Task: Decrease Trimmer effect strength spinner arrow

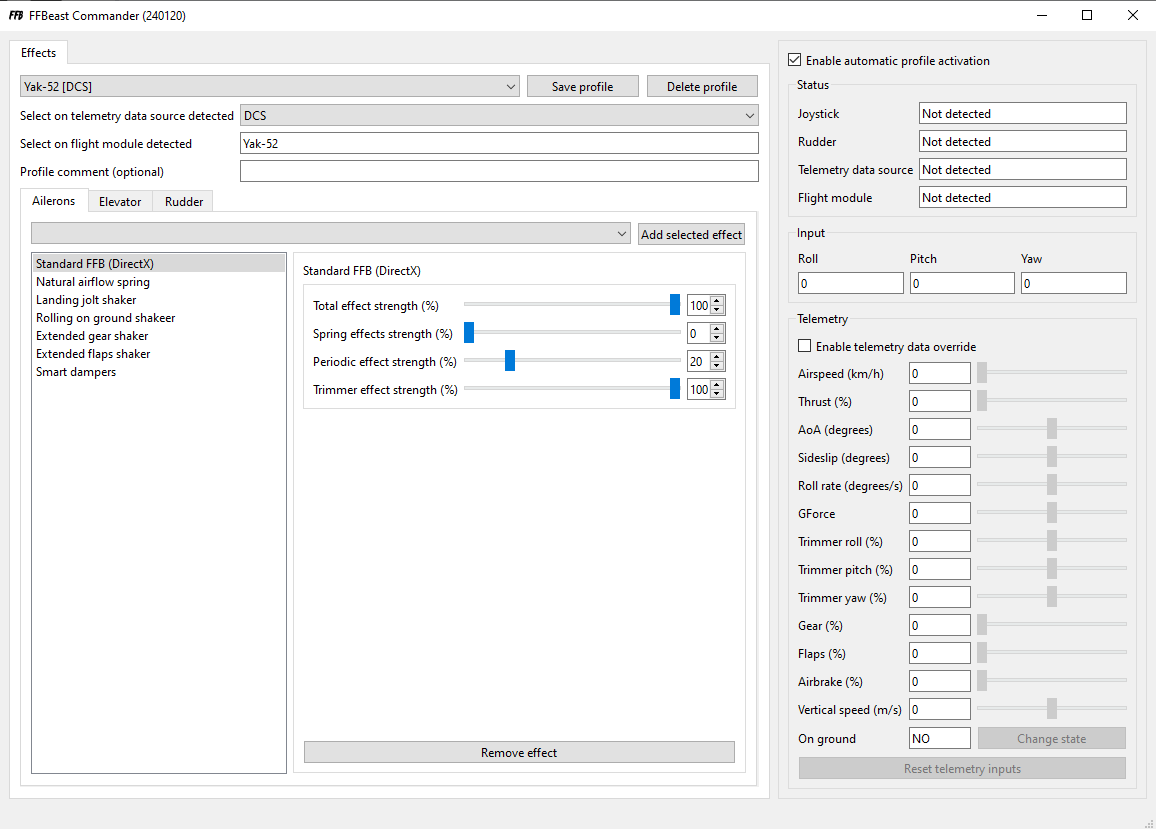Action: tap(717, 394)
